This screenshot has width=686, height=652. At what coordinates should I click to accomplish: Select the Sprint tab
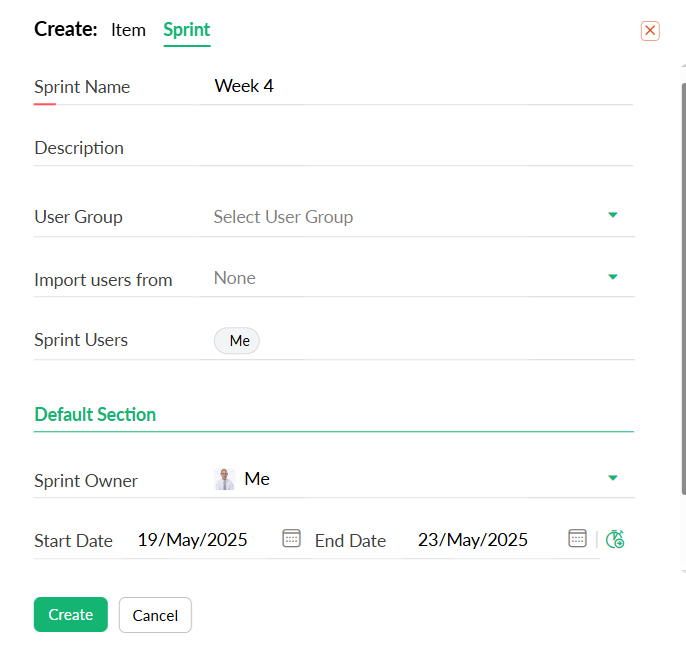187,30
